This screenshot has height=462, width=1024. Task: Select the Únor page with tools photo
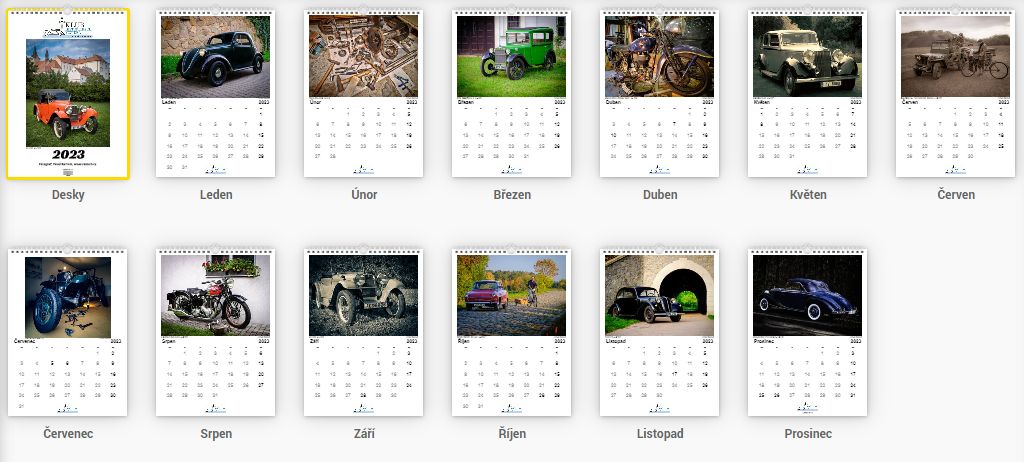[364, 94]
